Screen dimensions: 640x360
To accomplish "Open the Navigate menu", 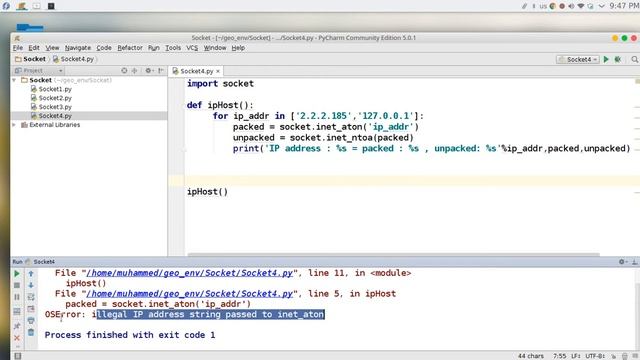I will click(x=78, y=48).
